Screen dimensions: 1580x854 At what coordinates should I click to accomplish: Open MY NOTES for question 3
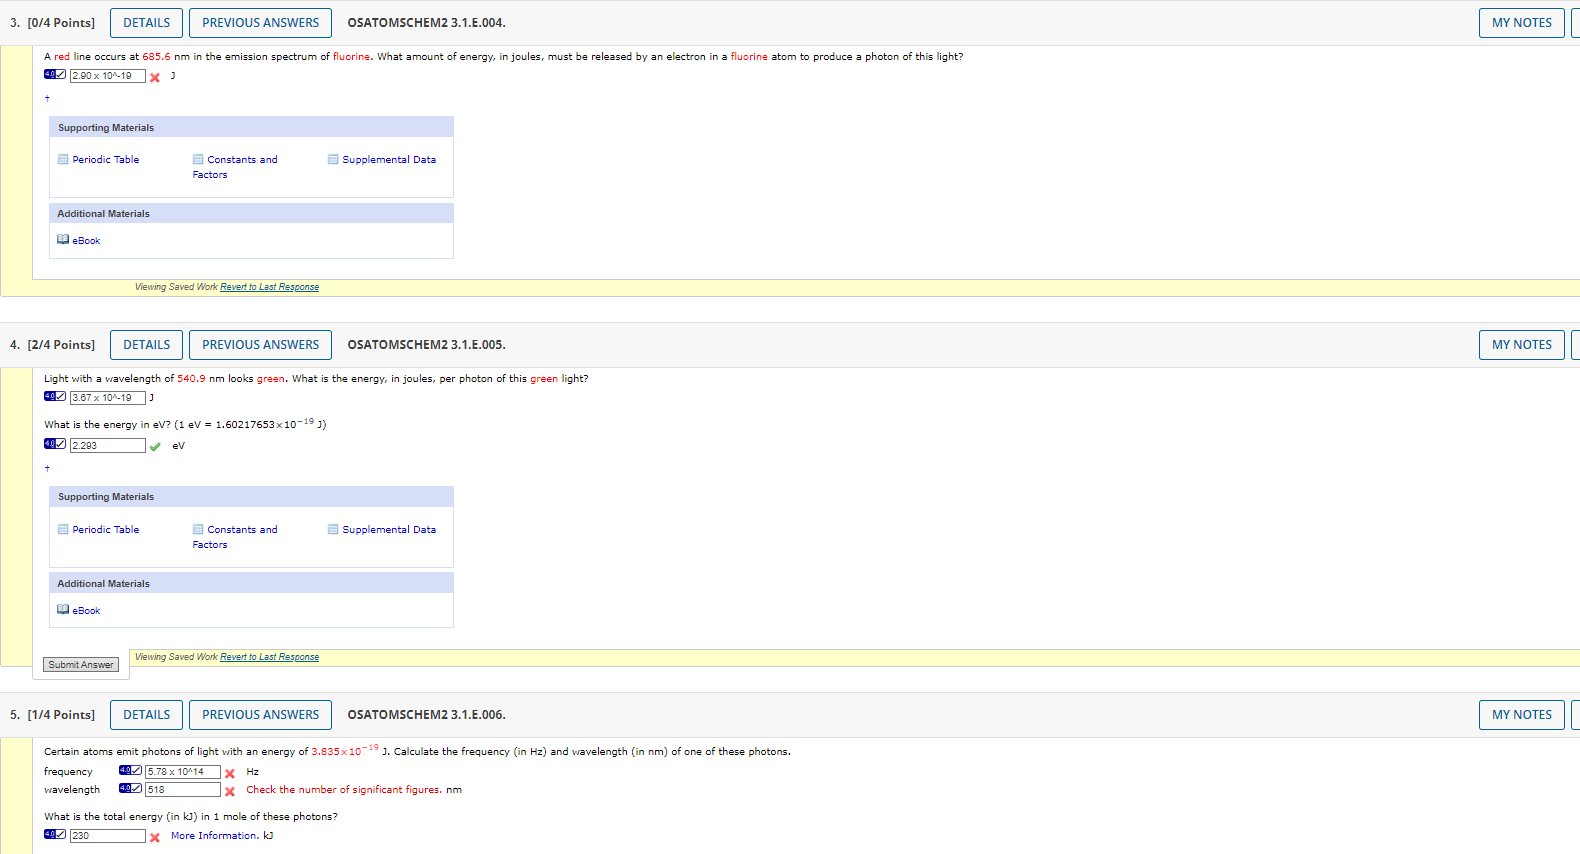tap(1522, 23)
